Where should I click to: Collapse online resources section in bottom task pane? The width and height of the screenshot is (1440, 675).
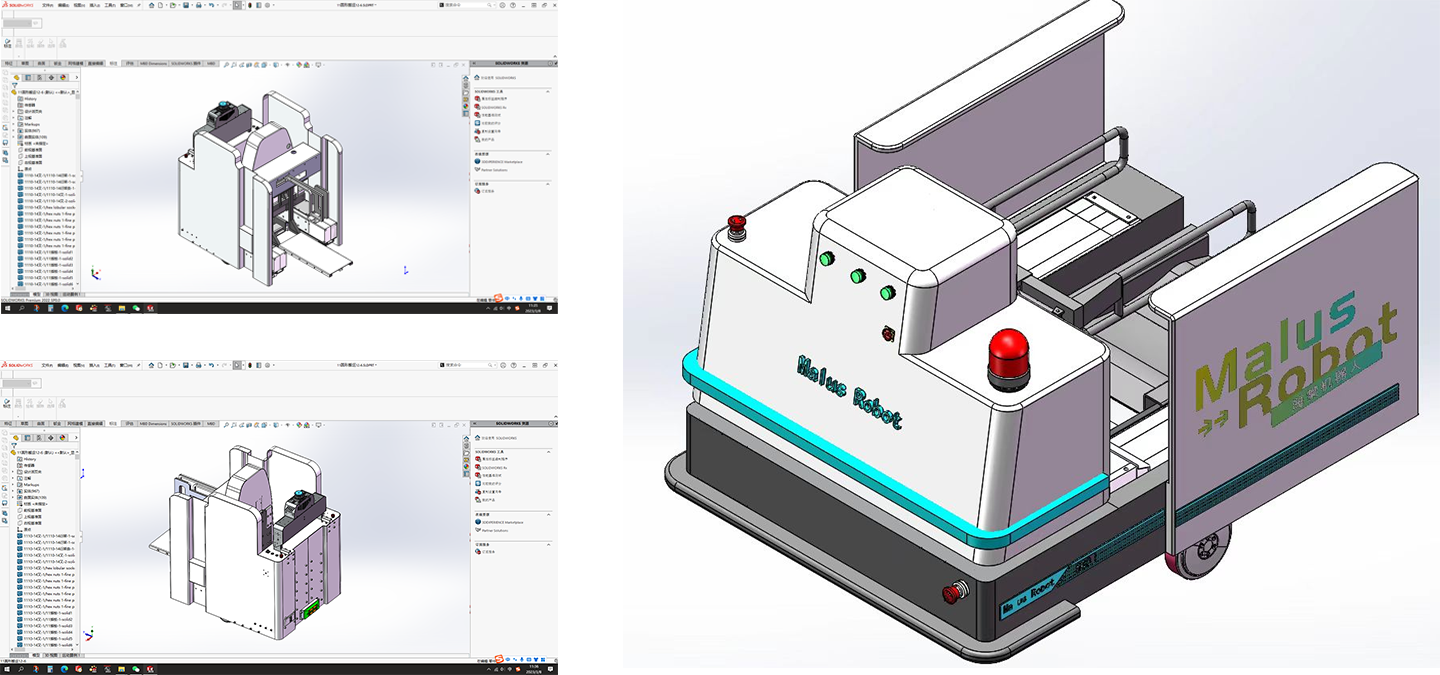coord(548,515)
